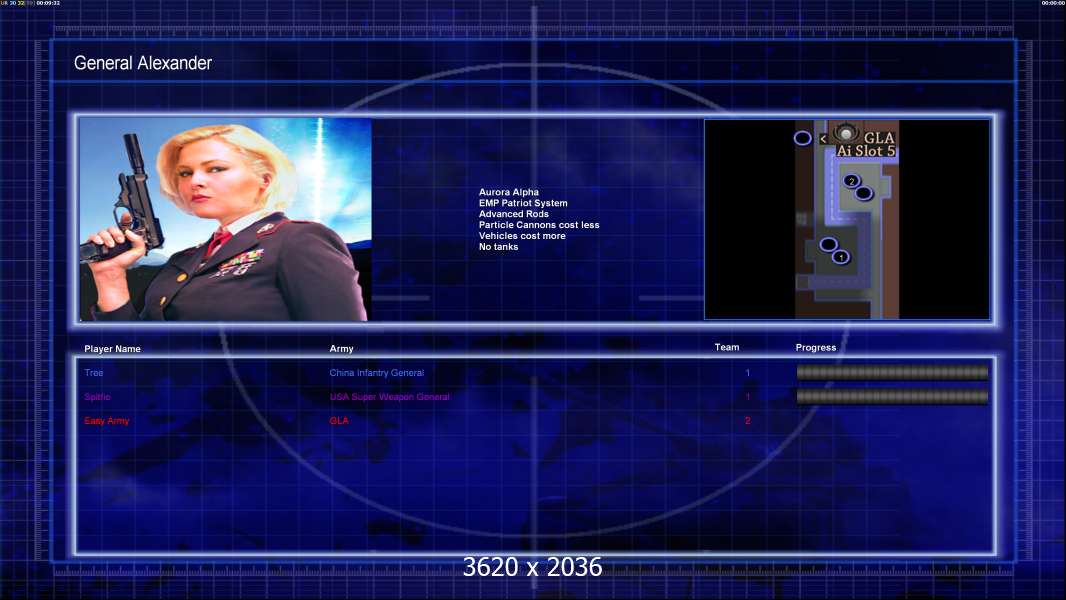Screen dimensions: 1066x600
Task: Click General Alexander's portrait image
Action: (x=225, y=219)
